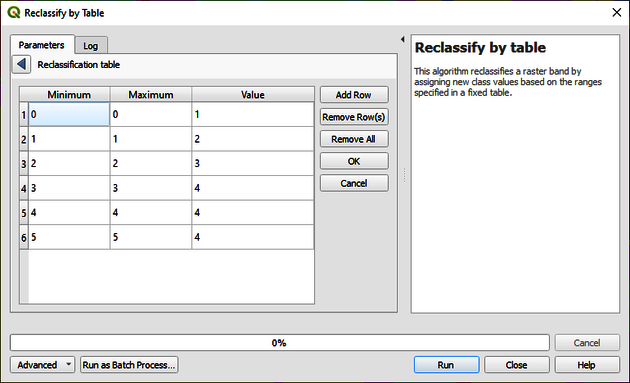The height and width of the screenshot is (383, 630).
Task: Click the Reclassification table label
Action: click(x=79, y=65)
